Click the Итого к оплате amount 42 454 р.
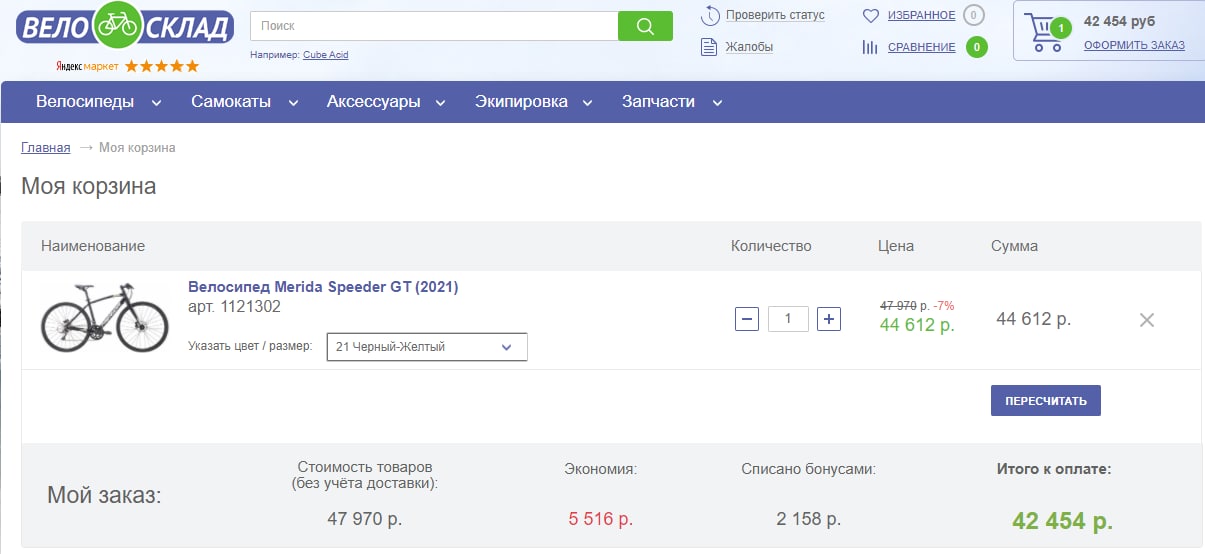The width and height of the screenshot is (1205, 554). (1062, 521)
